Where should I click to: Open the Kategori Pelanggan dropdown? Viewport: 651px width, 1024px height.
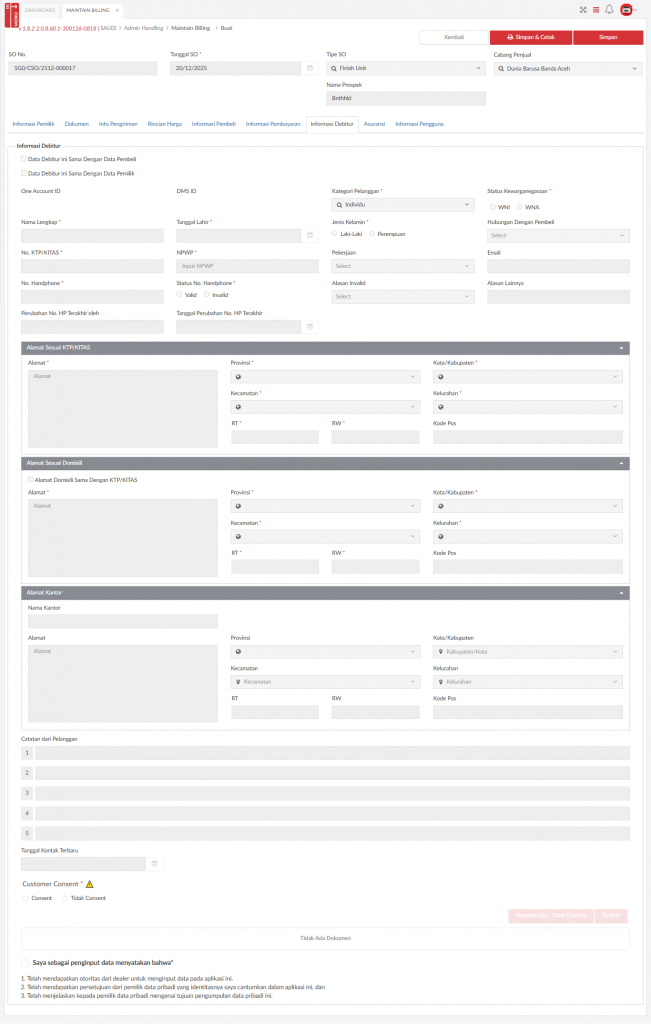click(x=403, y=204)
